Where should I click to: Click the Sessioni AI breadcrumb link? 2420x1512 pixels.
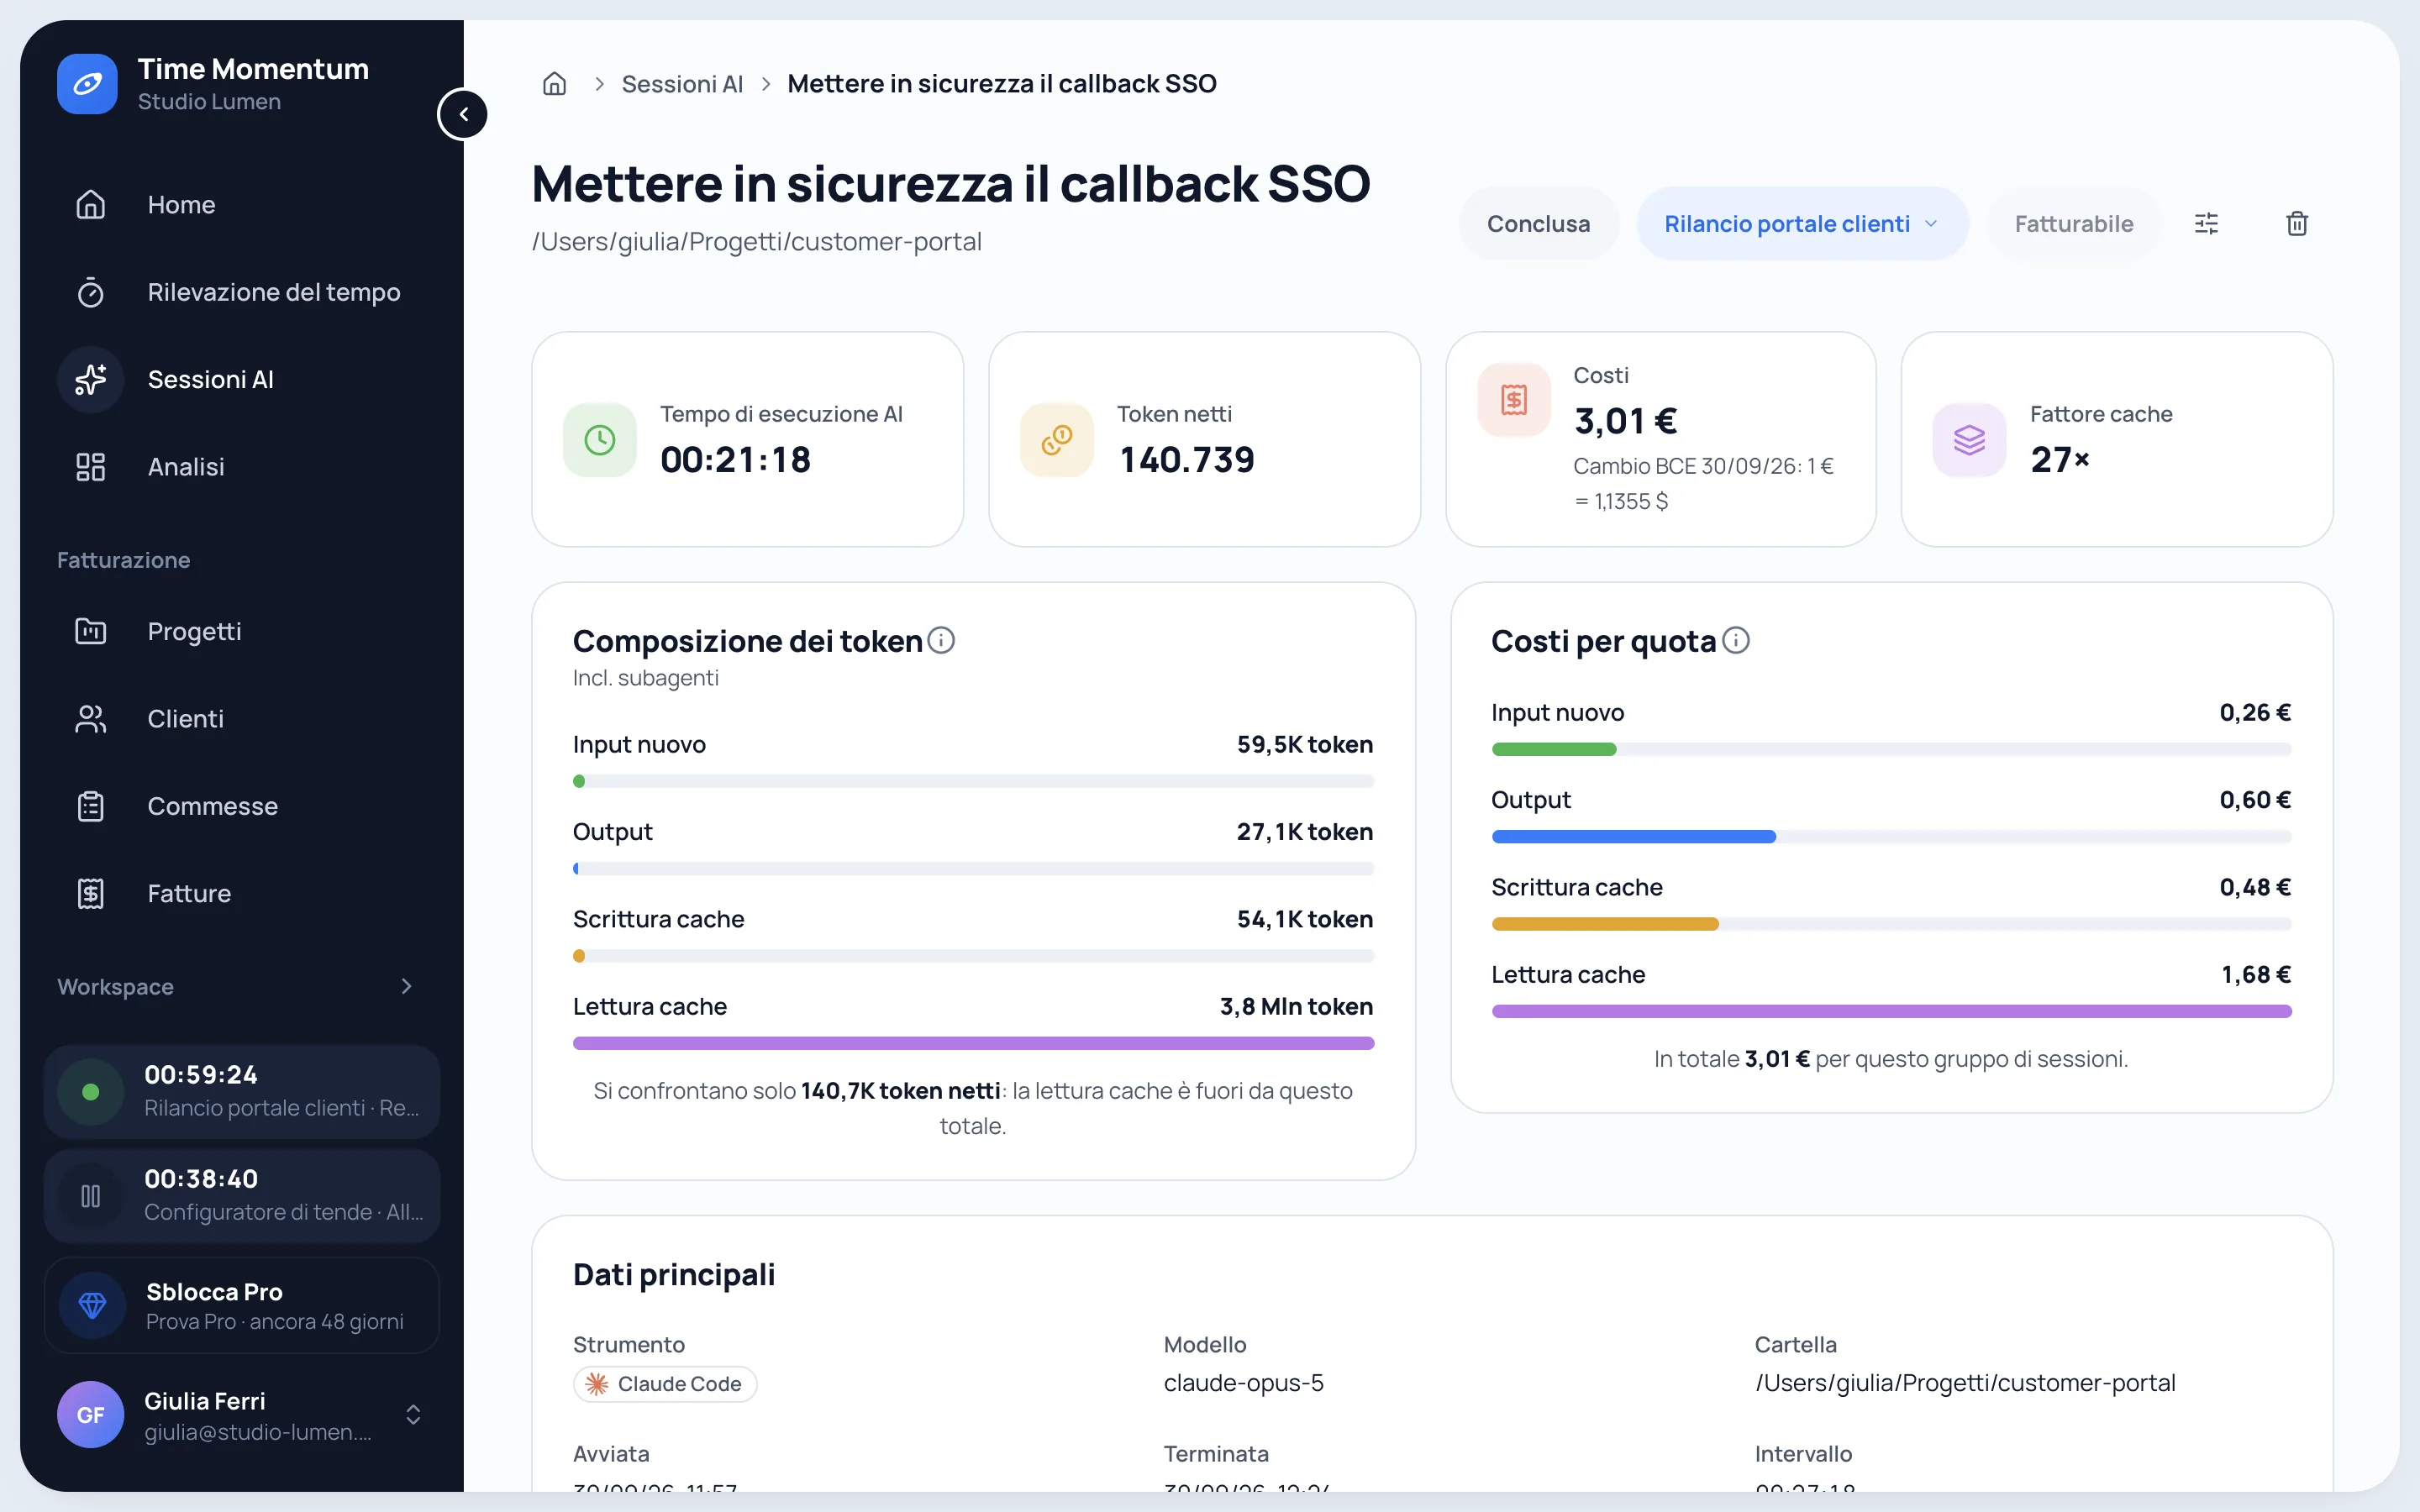point(682,84)
